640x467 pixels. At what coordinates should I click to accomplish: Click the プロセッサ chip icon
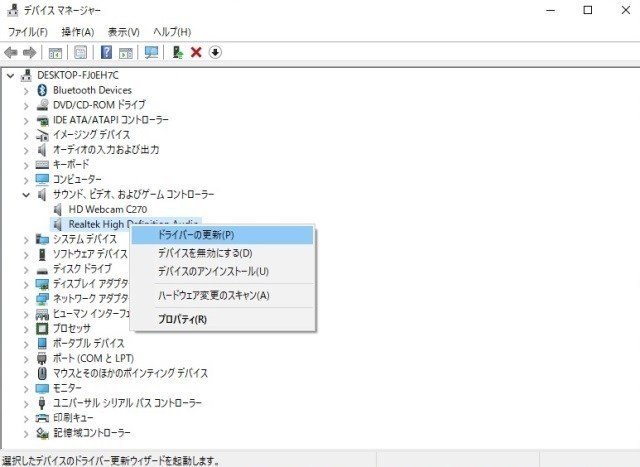coord(42,328)
